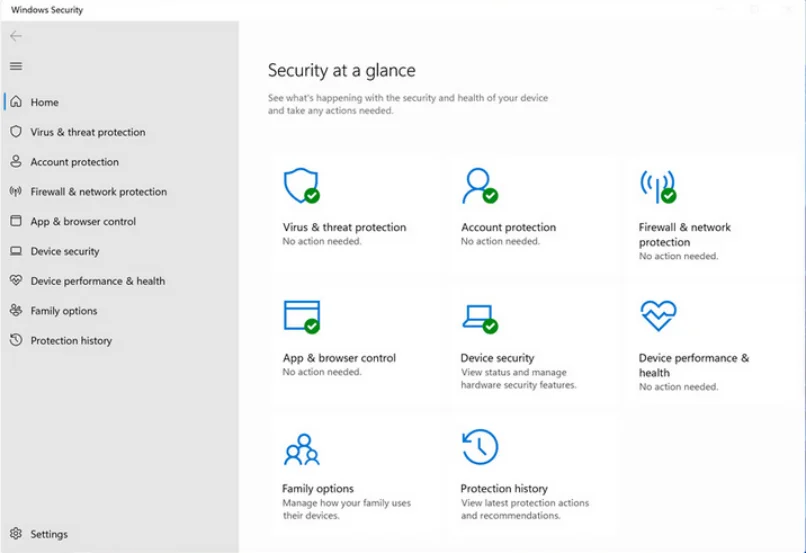Viewport: 806px width, 553px height.
Task: Click the 'Security at a glance' heading
Action: pyautogui.click(x=342, y=70)
